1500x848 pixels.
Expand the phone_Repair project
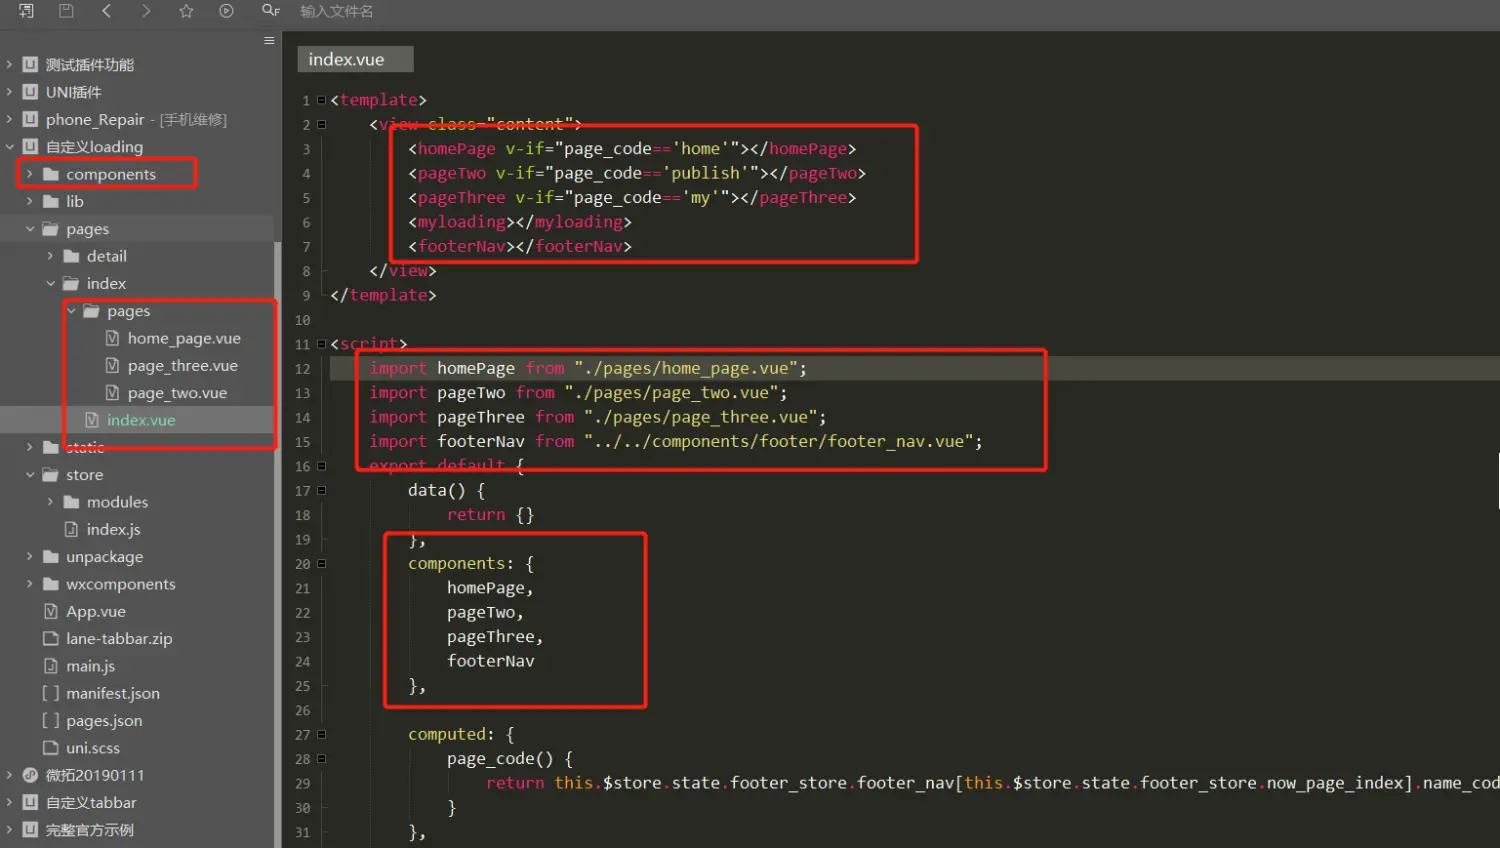9,119
